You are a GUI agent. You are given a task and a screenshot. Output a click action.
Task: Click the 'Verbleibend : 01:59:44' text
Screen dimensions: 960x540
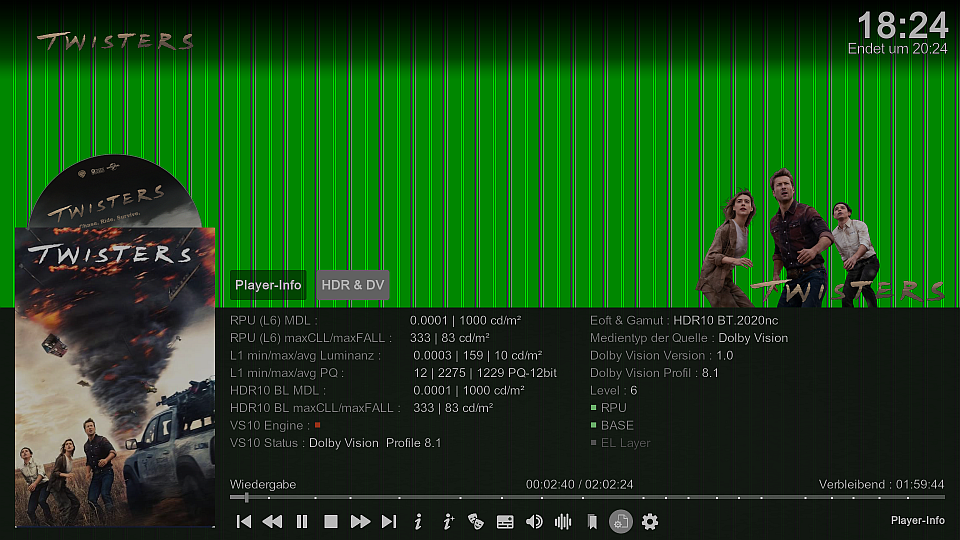tap(882, 484)
